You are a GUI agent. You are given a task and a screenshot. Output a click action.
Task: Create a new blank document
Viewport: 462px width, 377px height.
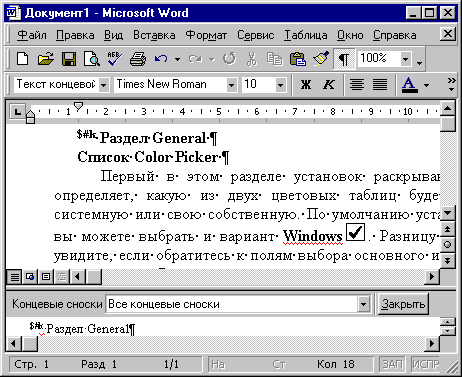pos(23,59)
